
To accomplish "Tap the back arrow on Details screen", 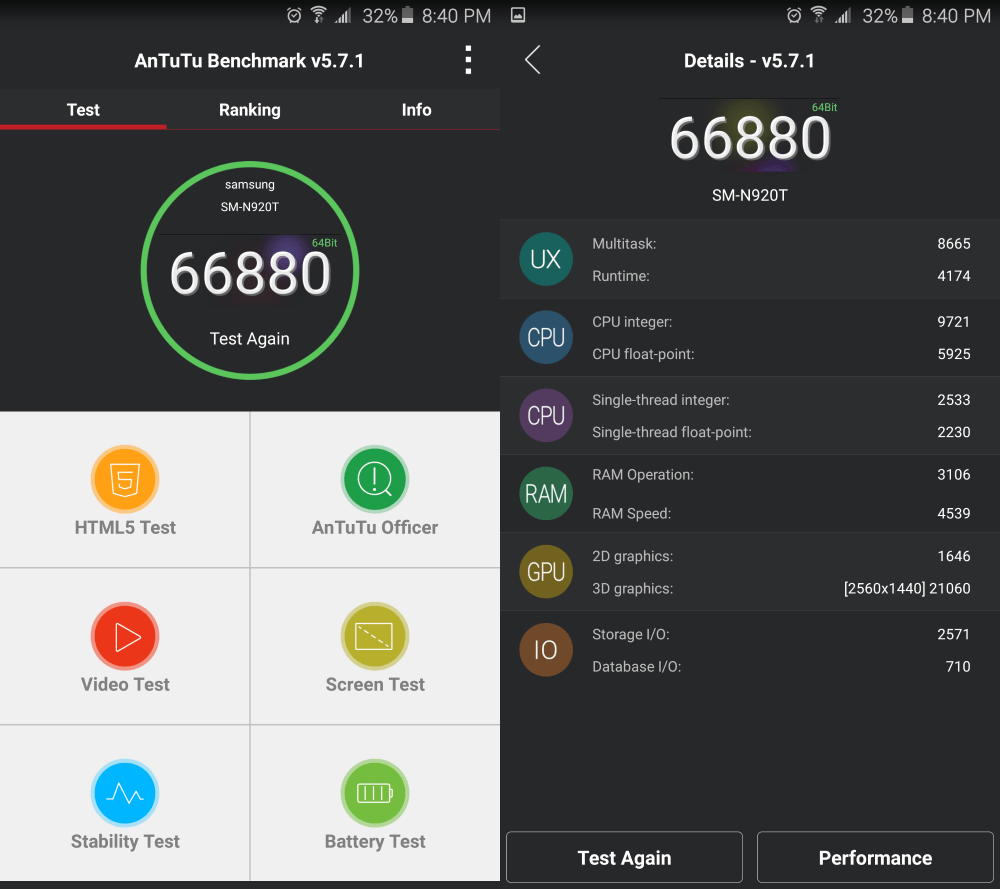I will click(x=533, y=60).
